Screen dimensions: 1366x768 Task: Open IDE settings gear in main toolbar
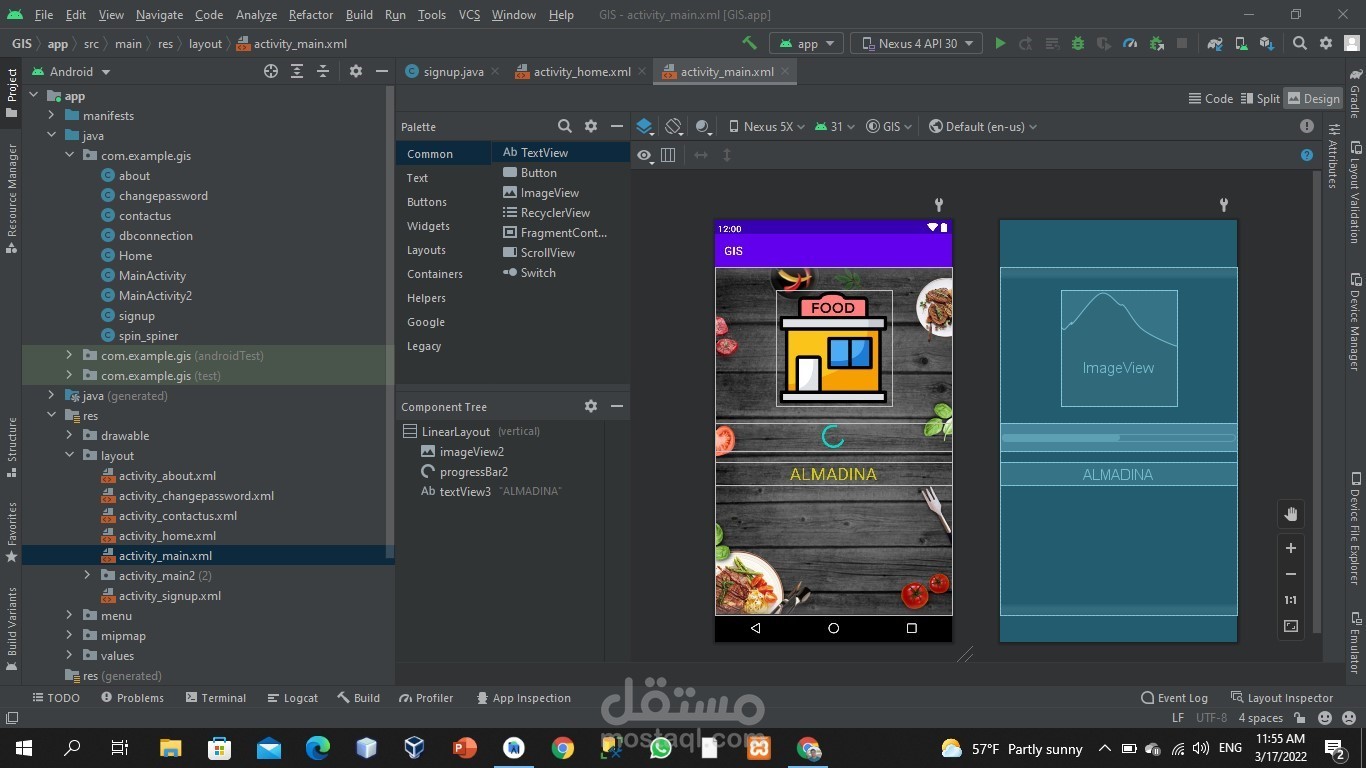[x=1326, y=43]
